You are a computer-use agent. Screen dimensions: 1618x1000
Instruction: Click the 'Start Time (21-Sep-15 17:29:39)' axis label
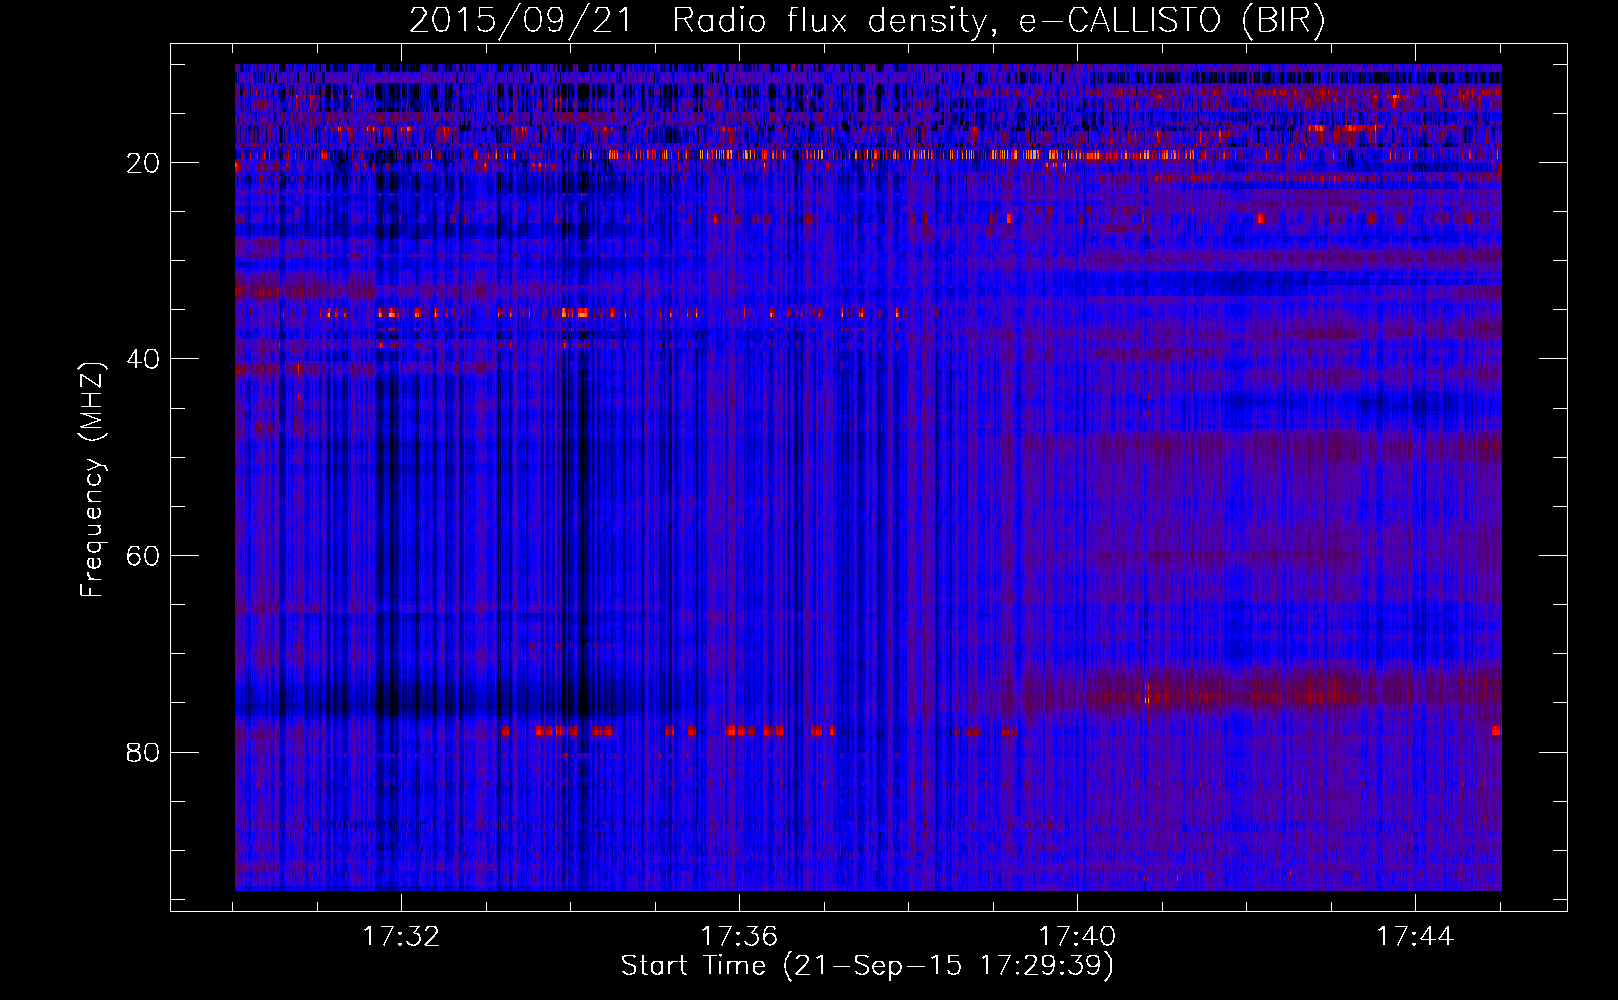867,966
